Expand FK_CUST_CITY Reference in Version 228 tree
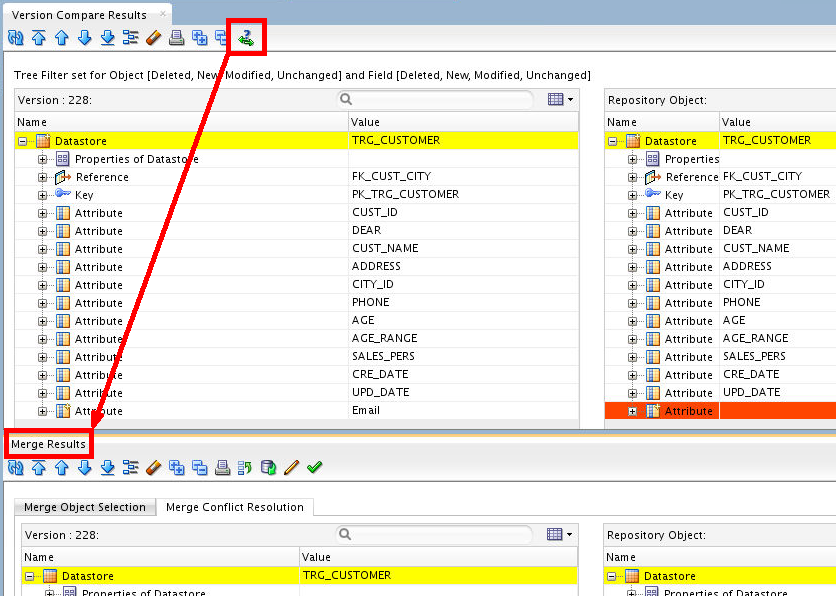The height and width of the screenshot is (596, 836). coord(42,177)
